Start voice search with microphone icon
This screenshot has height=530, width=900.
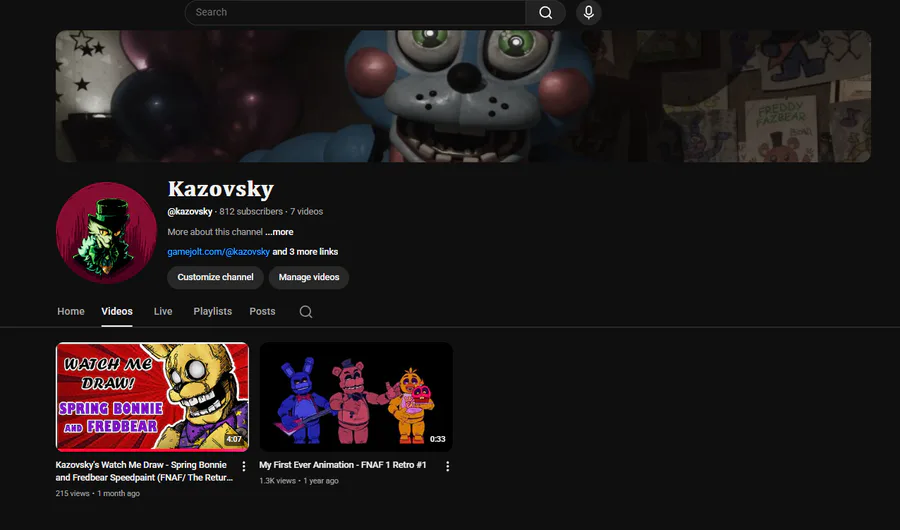click(x=588, y=13)
